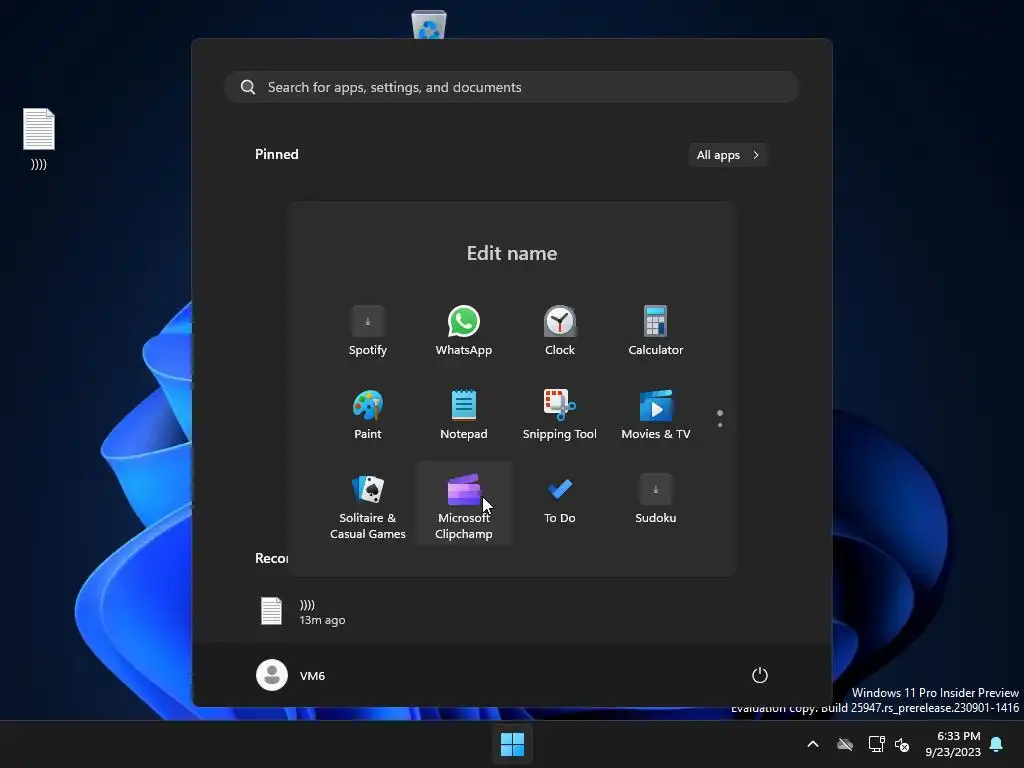
Task: Open the VM6 user account menu
Action: coord(291,675)
